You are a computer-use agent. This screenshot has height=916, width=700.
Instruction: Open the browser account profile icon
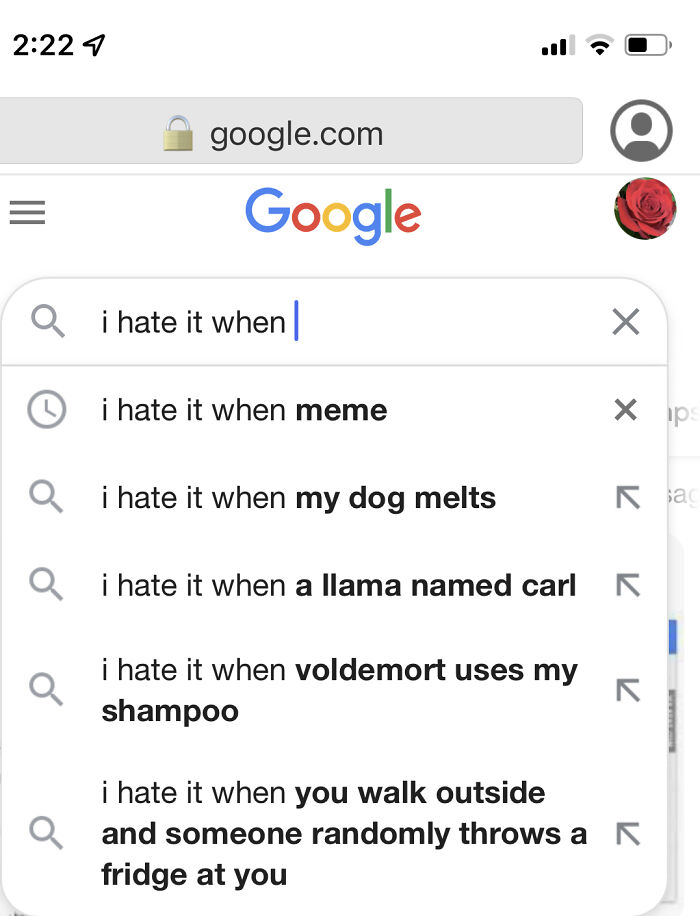(x=641, y=130)
